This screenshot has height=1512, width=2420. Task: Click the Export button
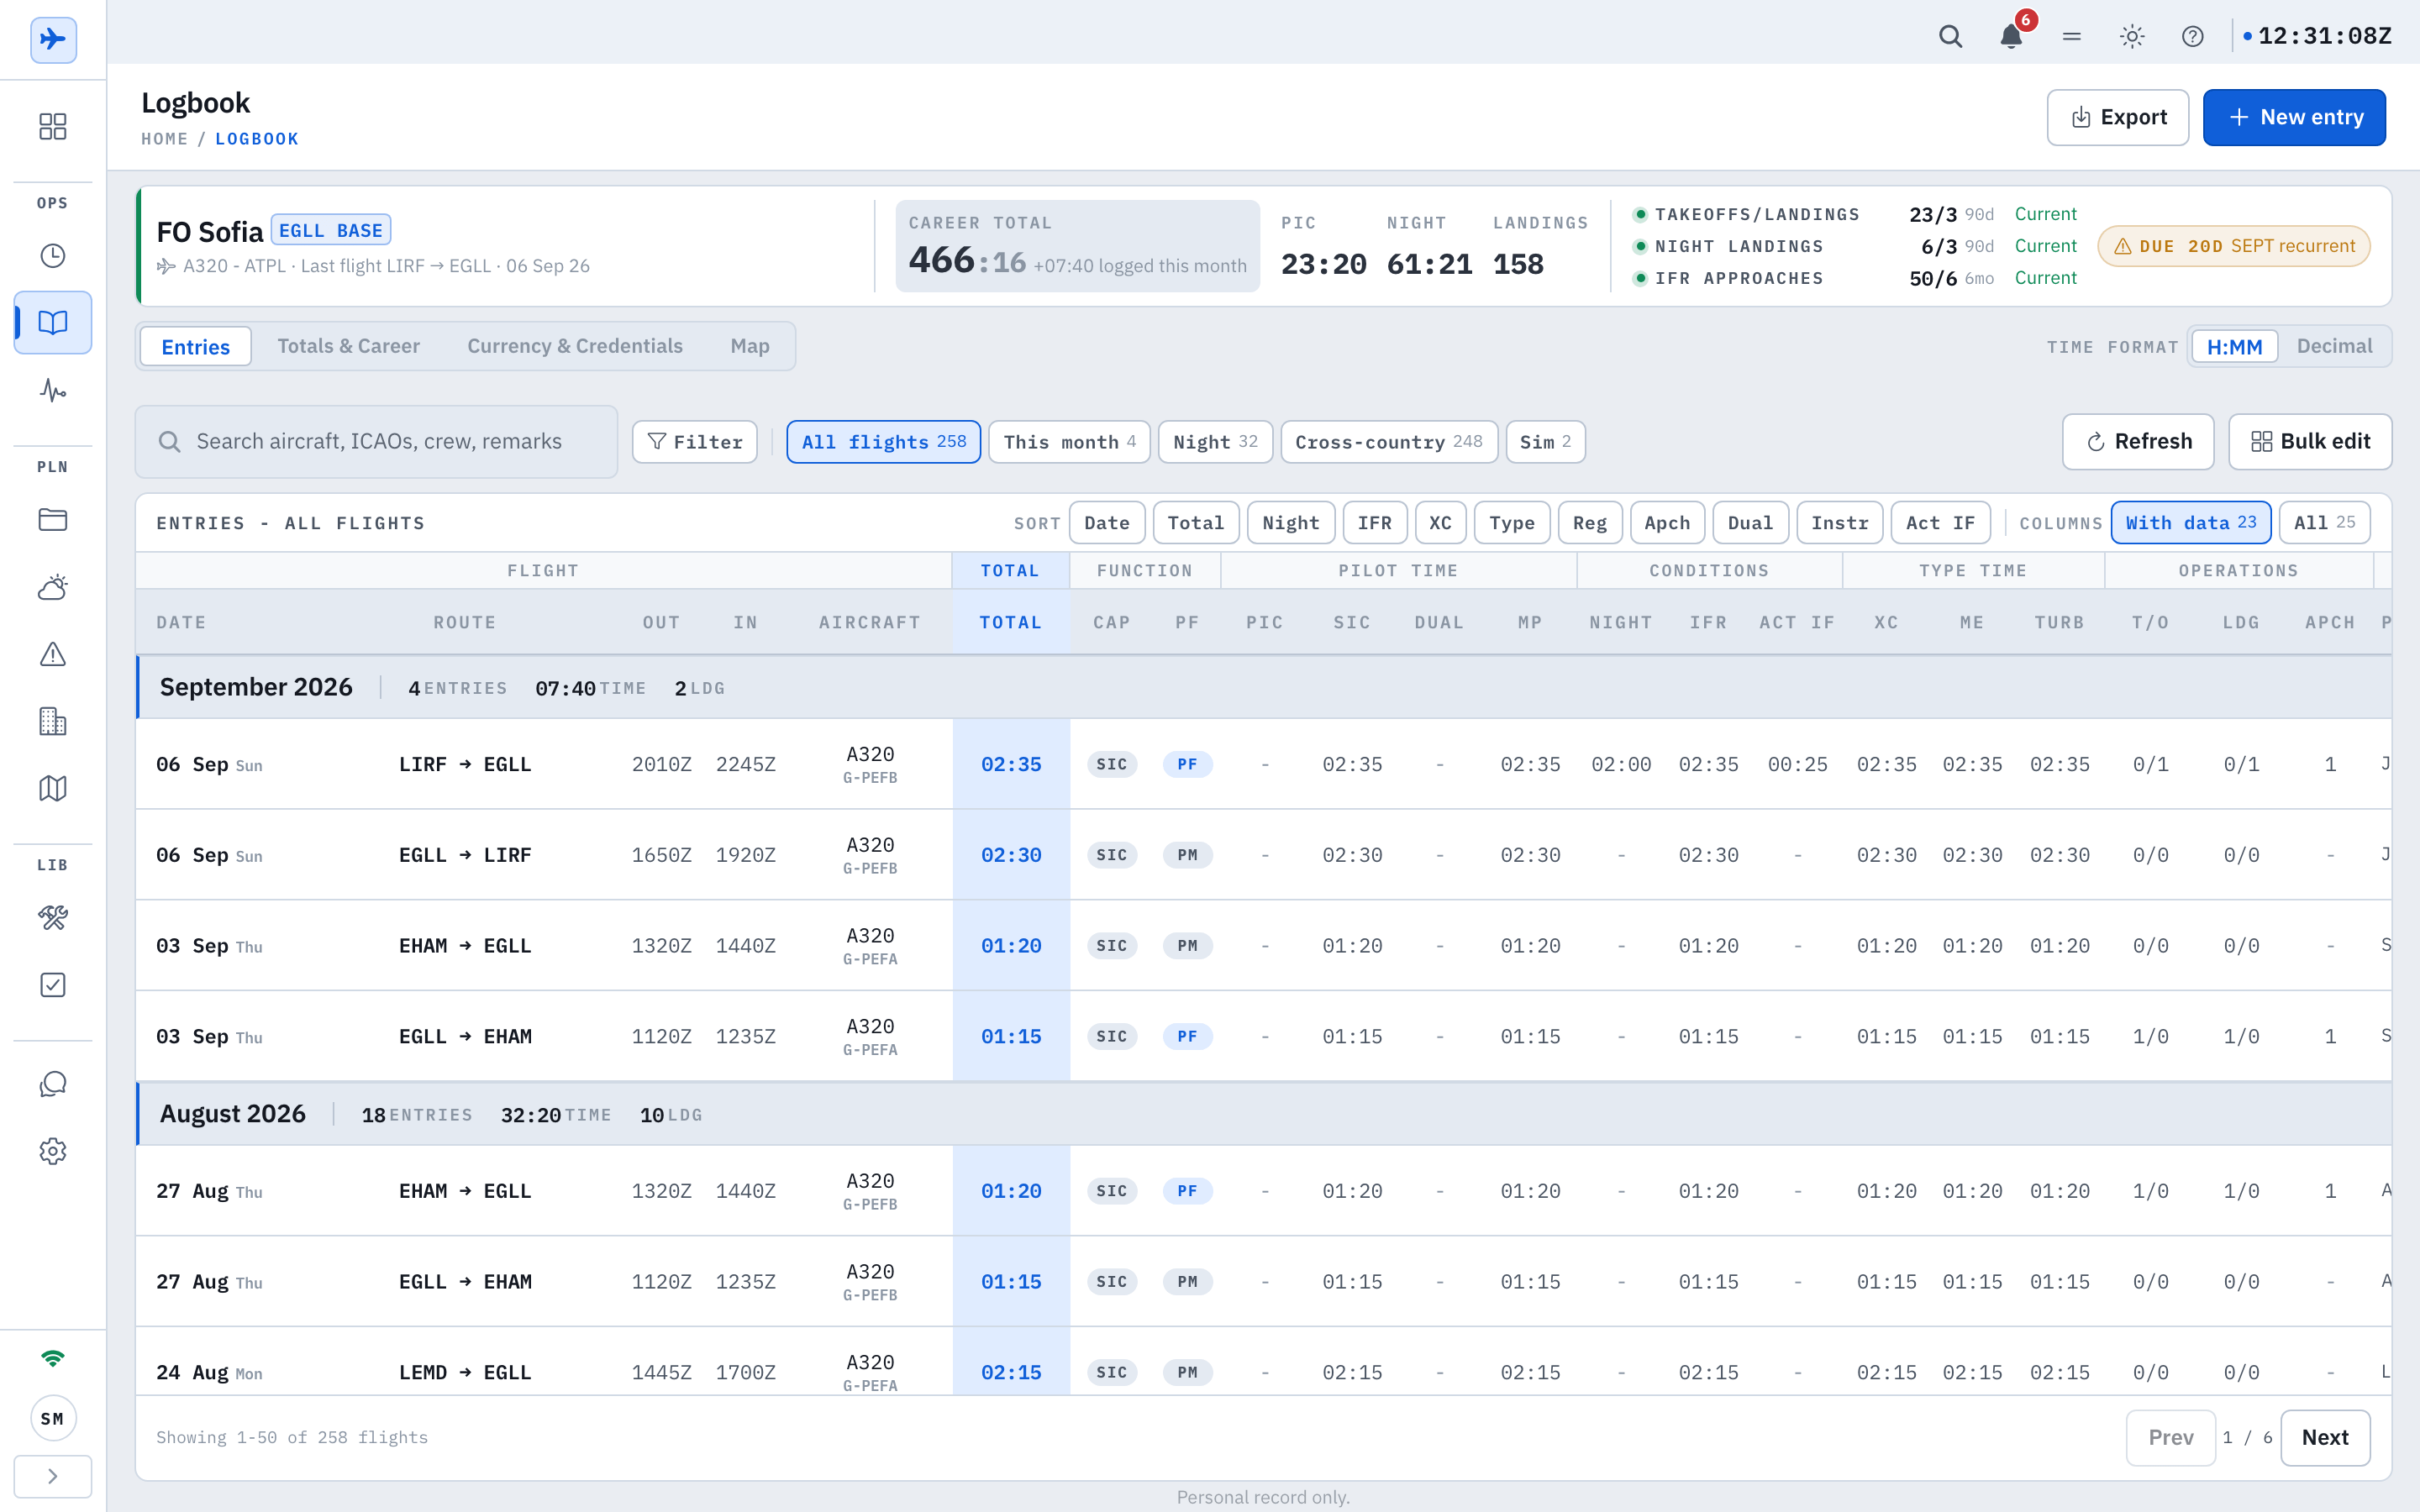point(2117,117)
